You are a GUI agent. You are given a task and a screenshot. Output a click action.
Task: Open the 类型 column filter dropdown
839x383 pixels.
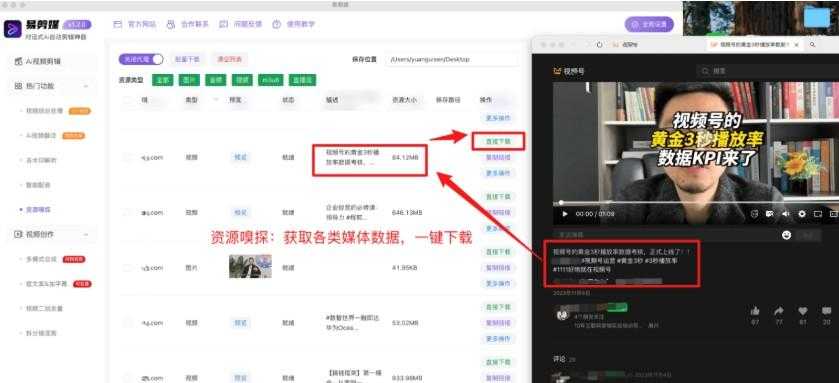pyautogui.click(x=216, y=100)
